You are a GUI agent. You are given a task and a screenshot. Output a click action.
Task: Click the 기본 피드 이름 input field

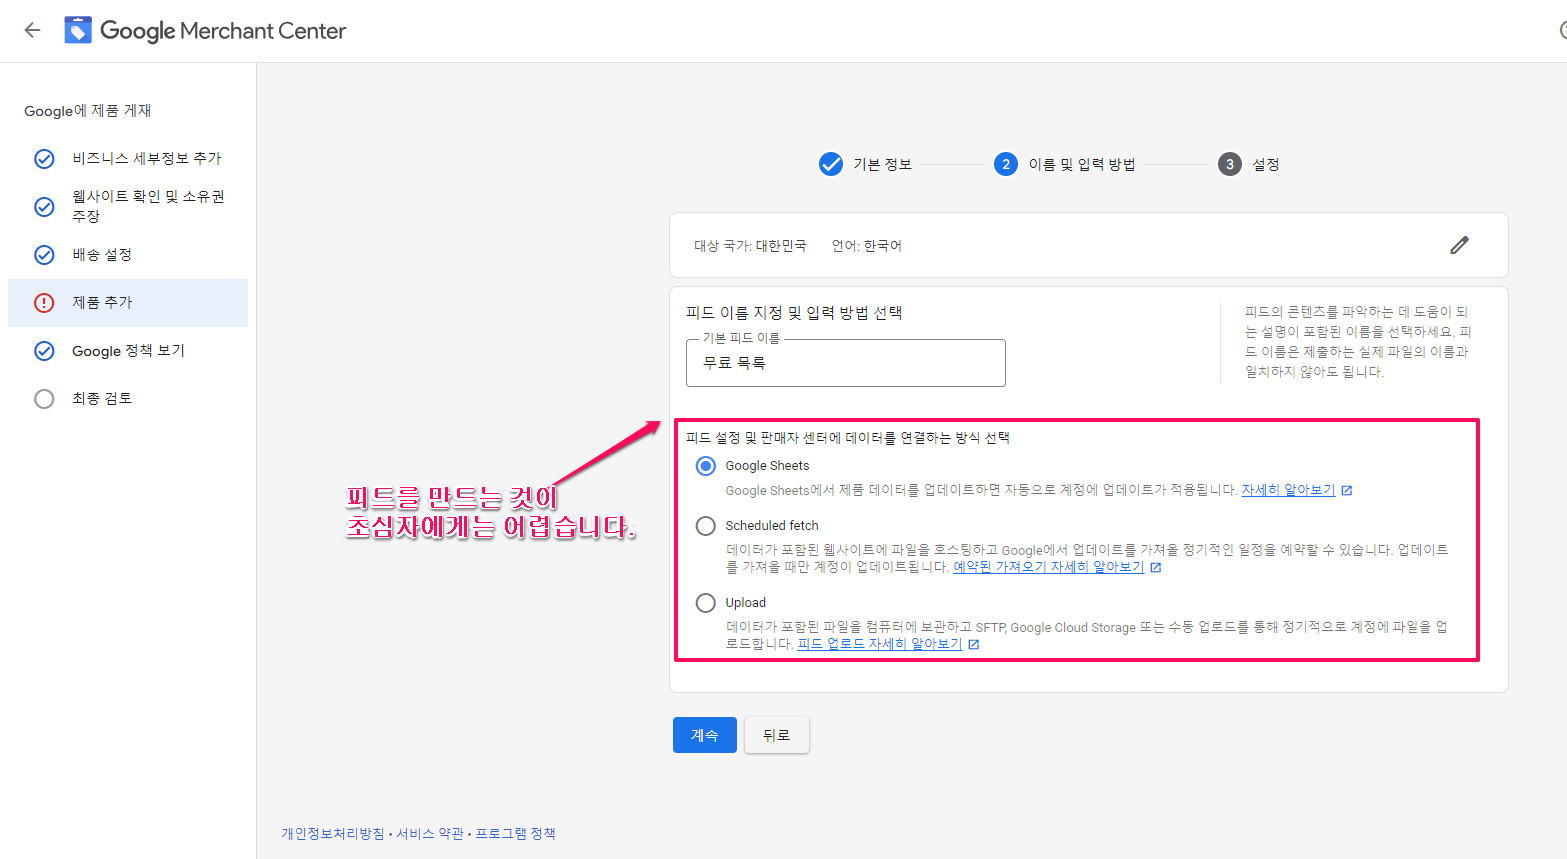click(846, 363)
